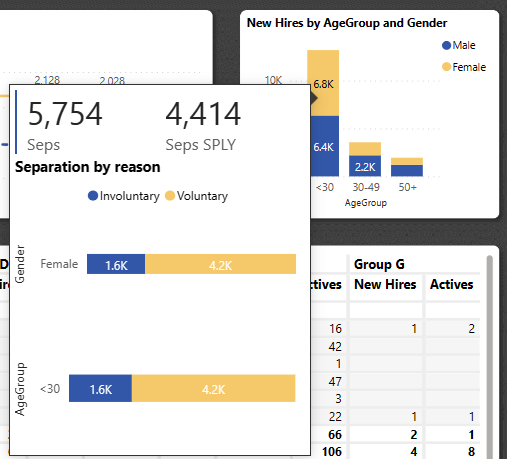The height and width of the screenshot is (459, 507).
Task: Click the Female legend color dot
Action: (x=446, y=67)
